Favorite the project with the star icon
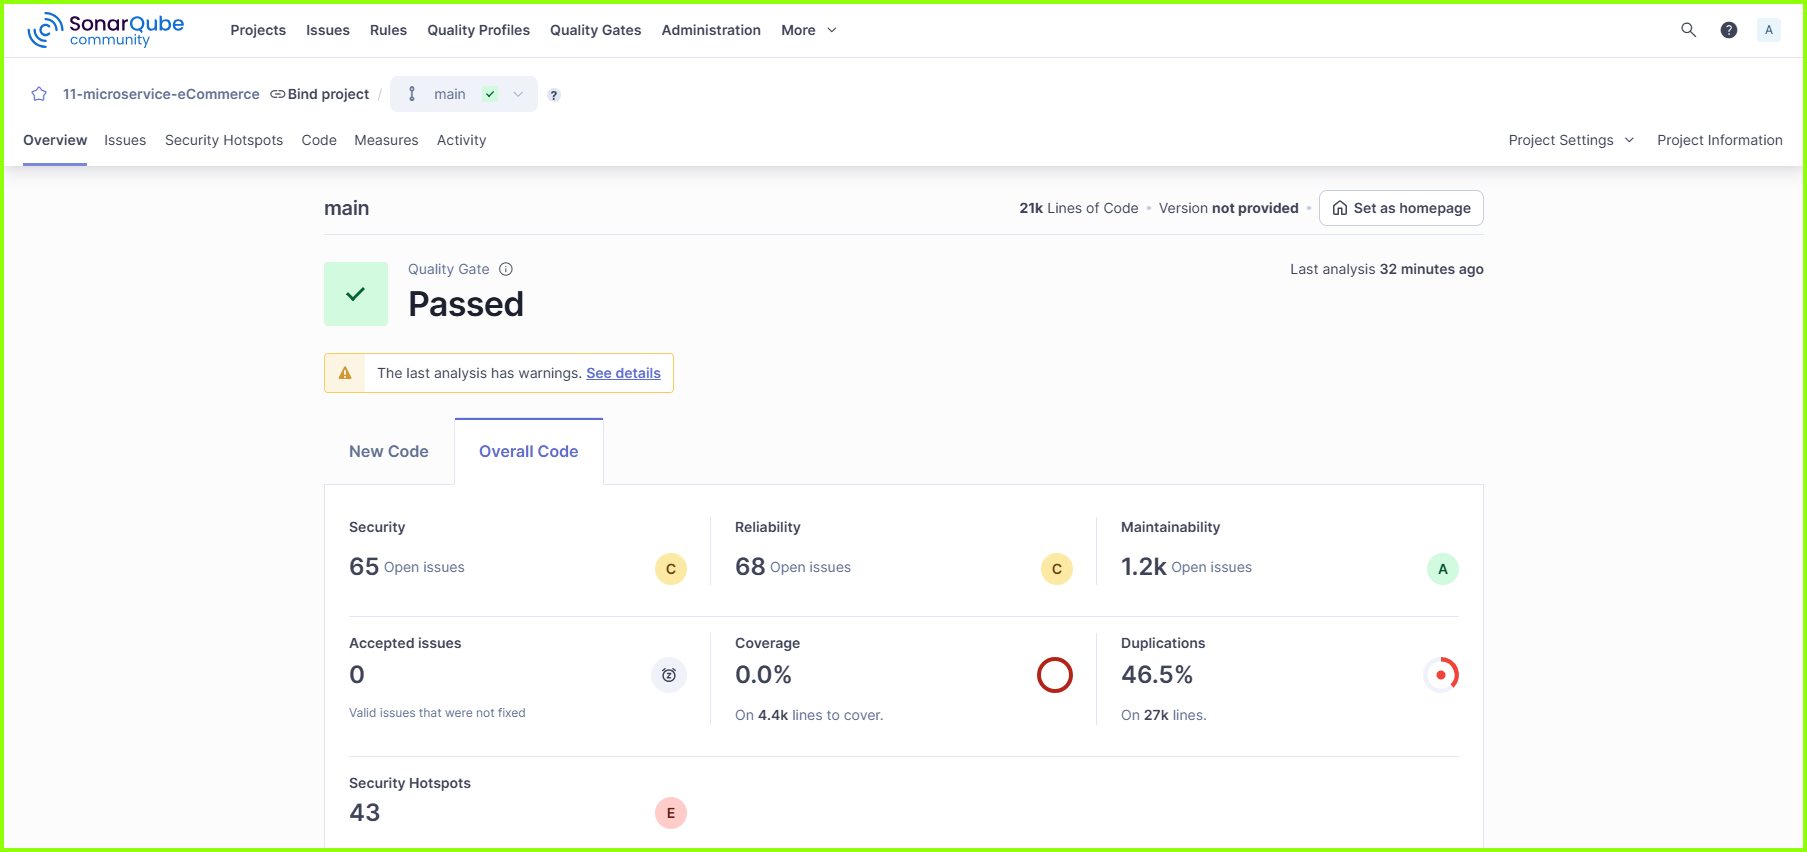 pyautogui.click(x=39, y=94)
